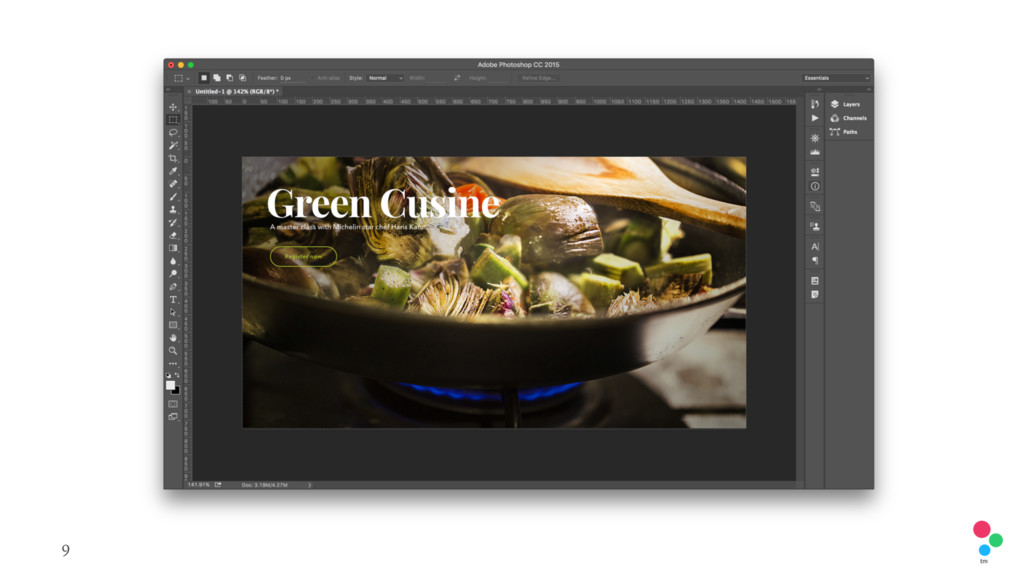Open the Channels panel

(x=848, y=118)
